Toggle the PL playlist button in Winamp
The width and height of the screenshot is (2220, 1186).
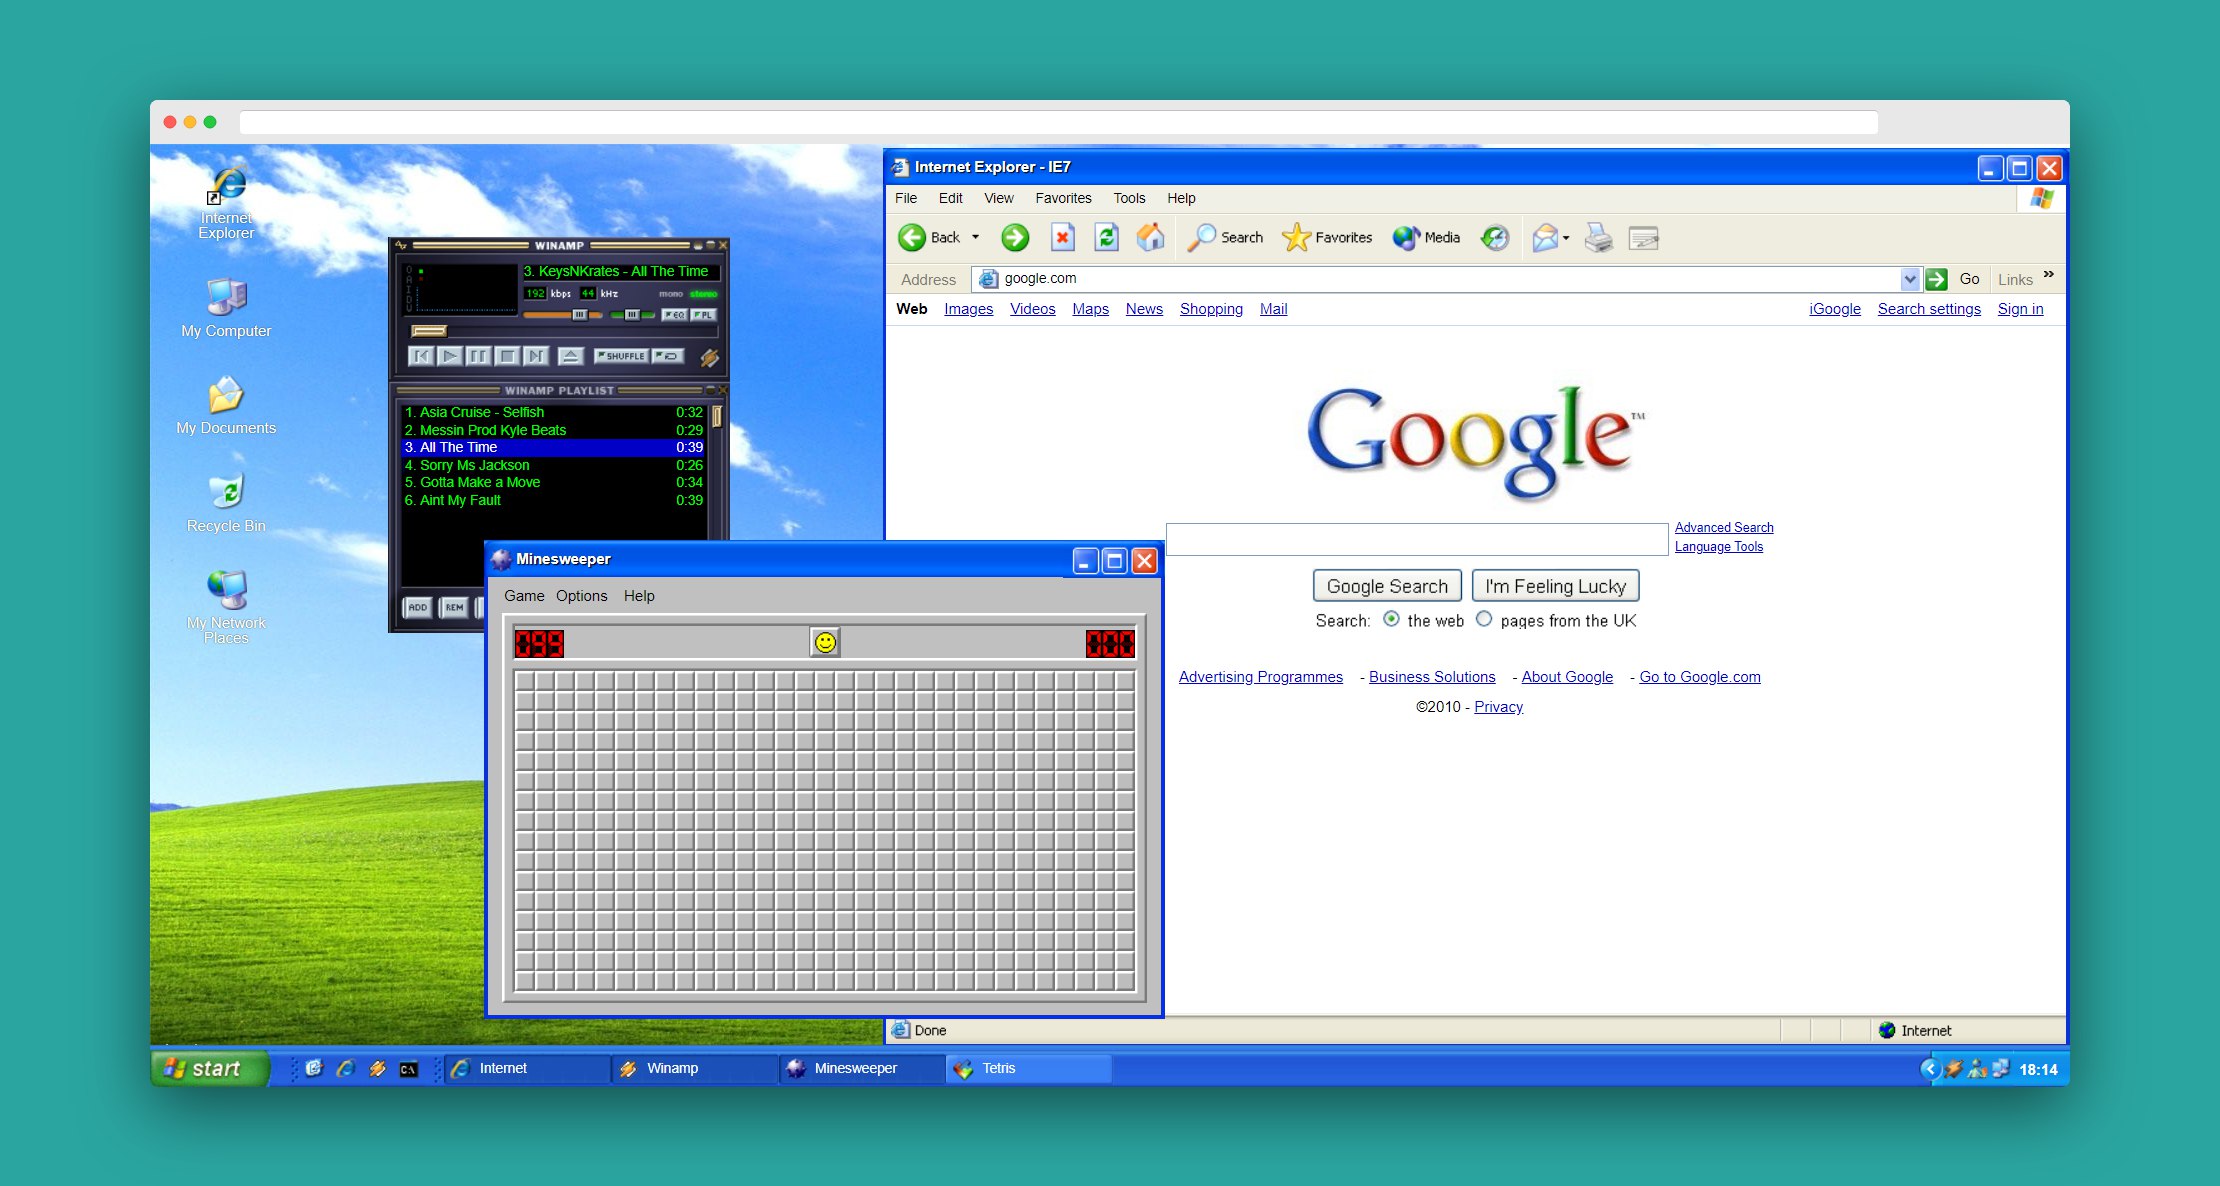click(x=704, y=315)
